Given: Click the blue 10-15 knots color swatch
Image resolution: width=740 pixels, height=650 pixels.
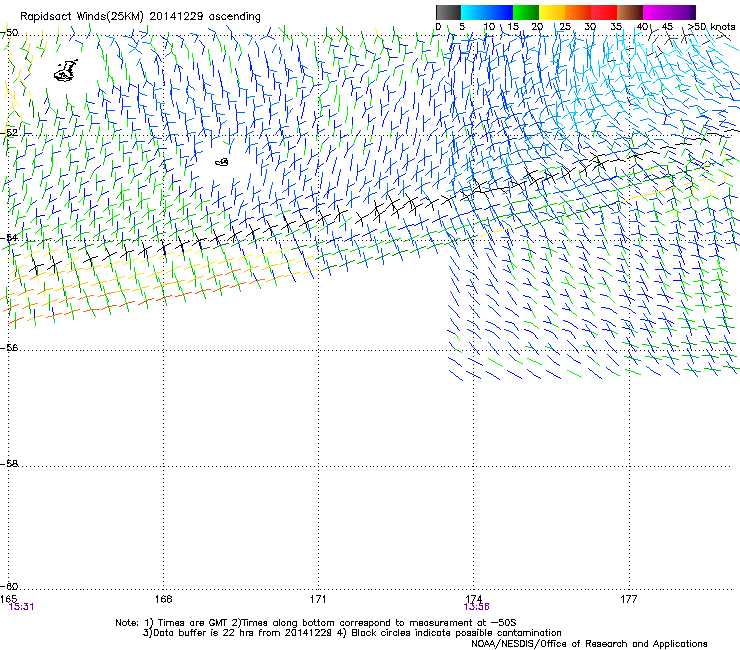Looking at the screenshot, I should pos(500,12).
